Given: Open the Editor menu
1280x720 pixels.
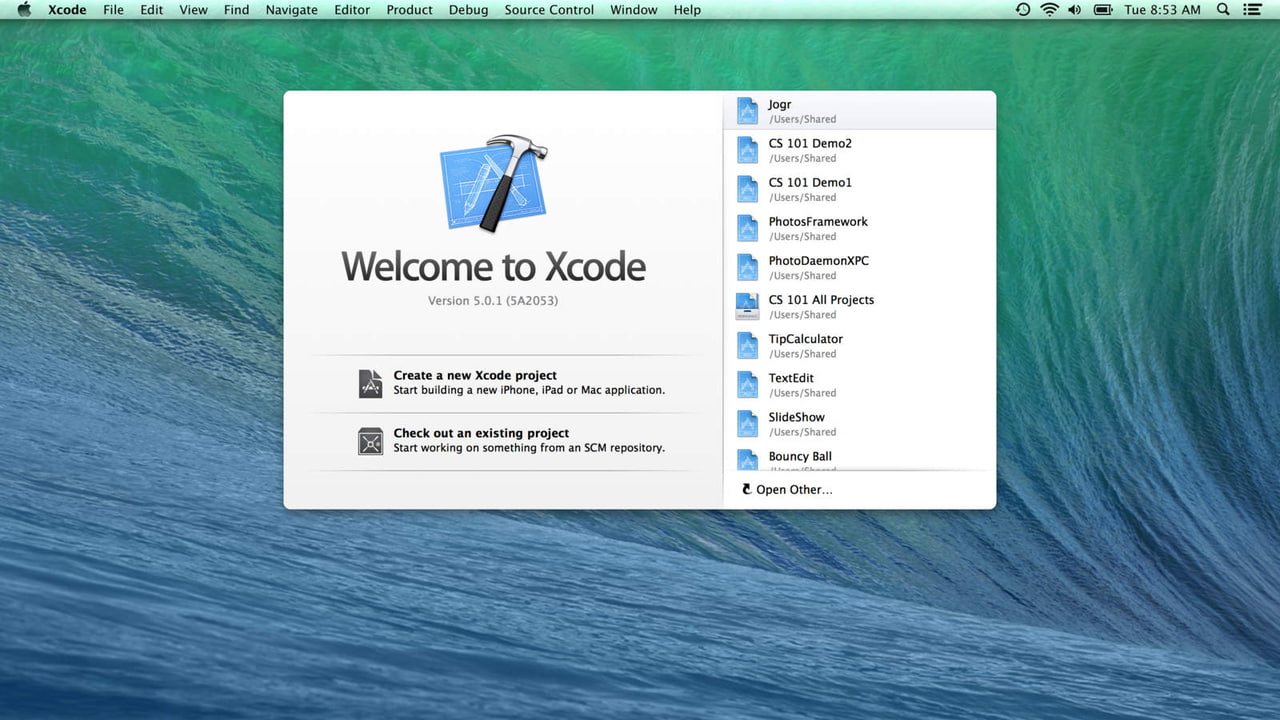Looking at the screenshot, I should 352,10.
